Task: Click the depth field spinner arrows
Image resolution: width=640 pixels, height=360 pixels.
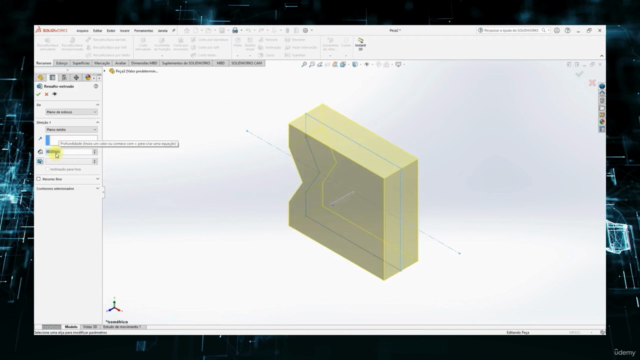Action: (95, 151)
